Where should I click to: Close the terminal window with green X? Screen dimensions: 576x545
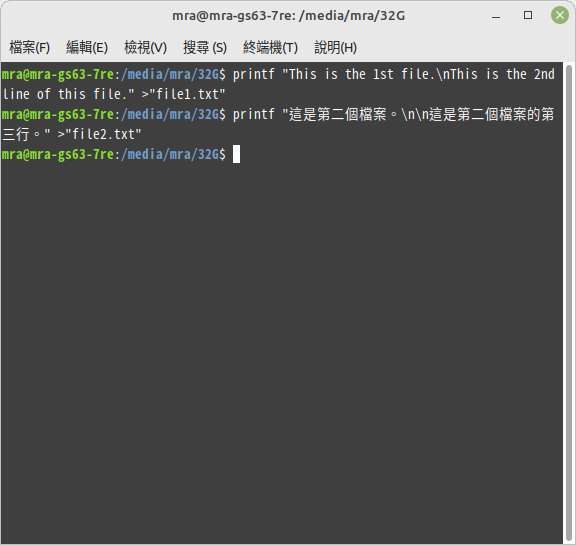pos(560,15)
